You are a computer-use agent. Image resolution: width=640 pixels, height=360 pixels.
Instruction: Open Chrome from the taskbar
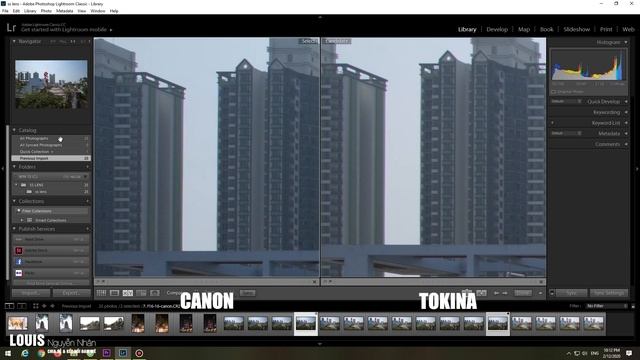pyautogui.click(x=41, y=353)
